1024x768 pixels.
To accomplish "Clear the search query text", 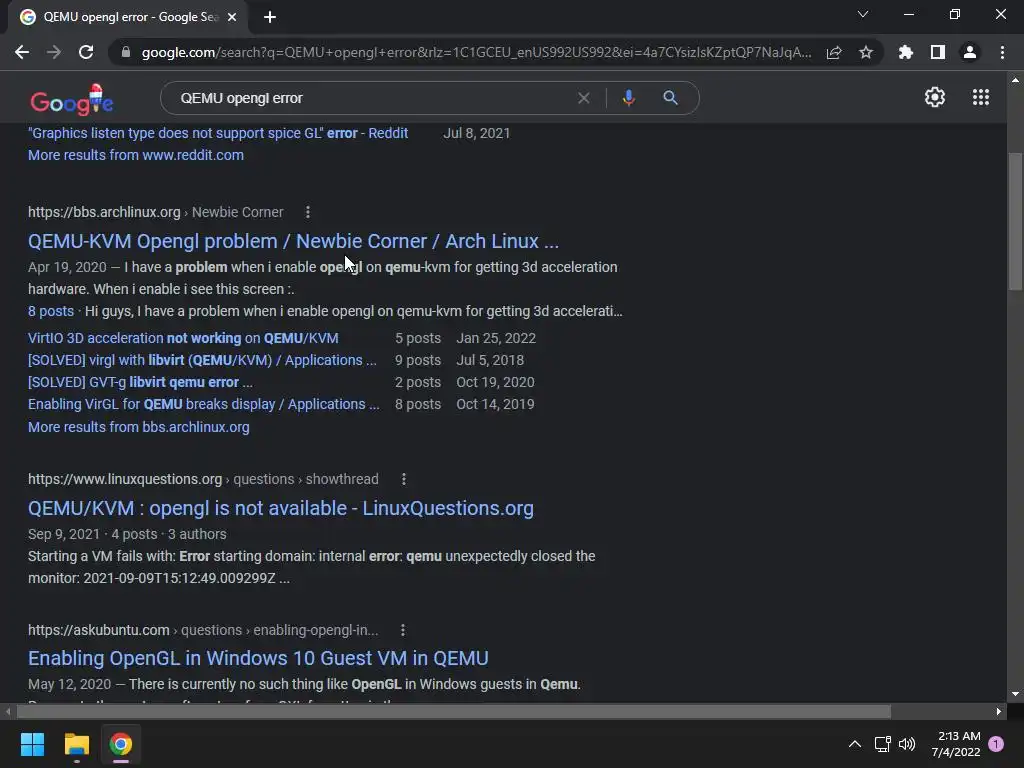I will (584, 98).
